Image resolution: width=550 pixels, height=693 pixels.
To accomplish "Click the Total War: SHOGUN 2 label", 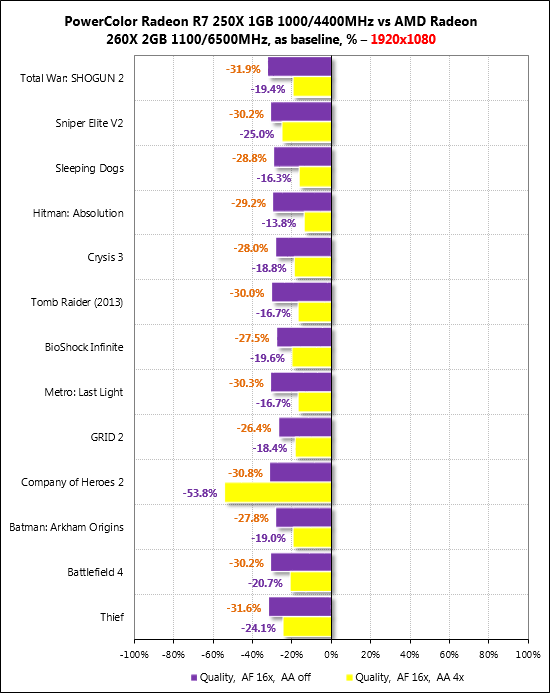I will 72,78.
